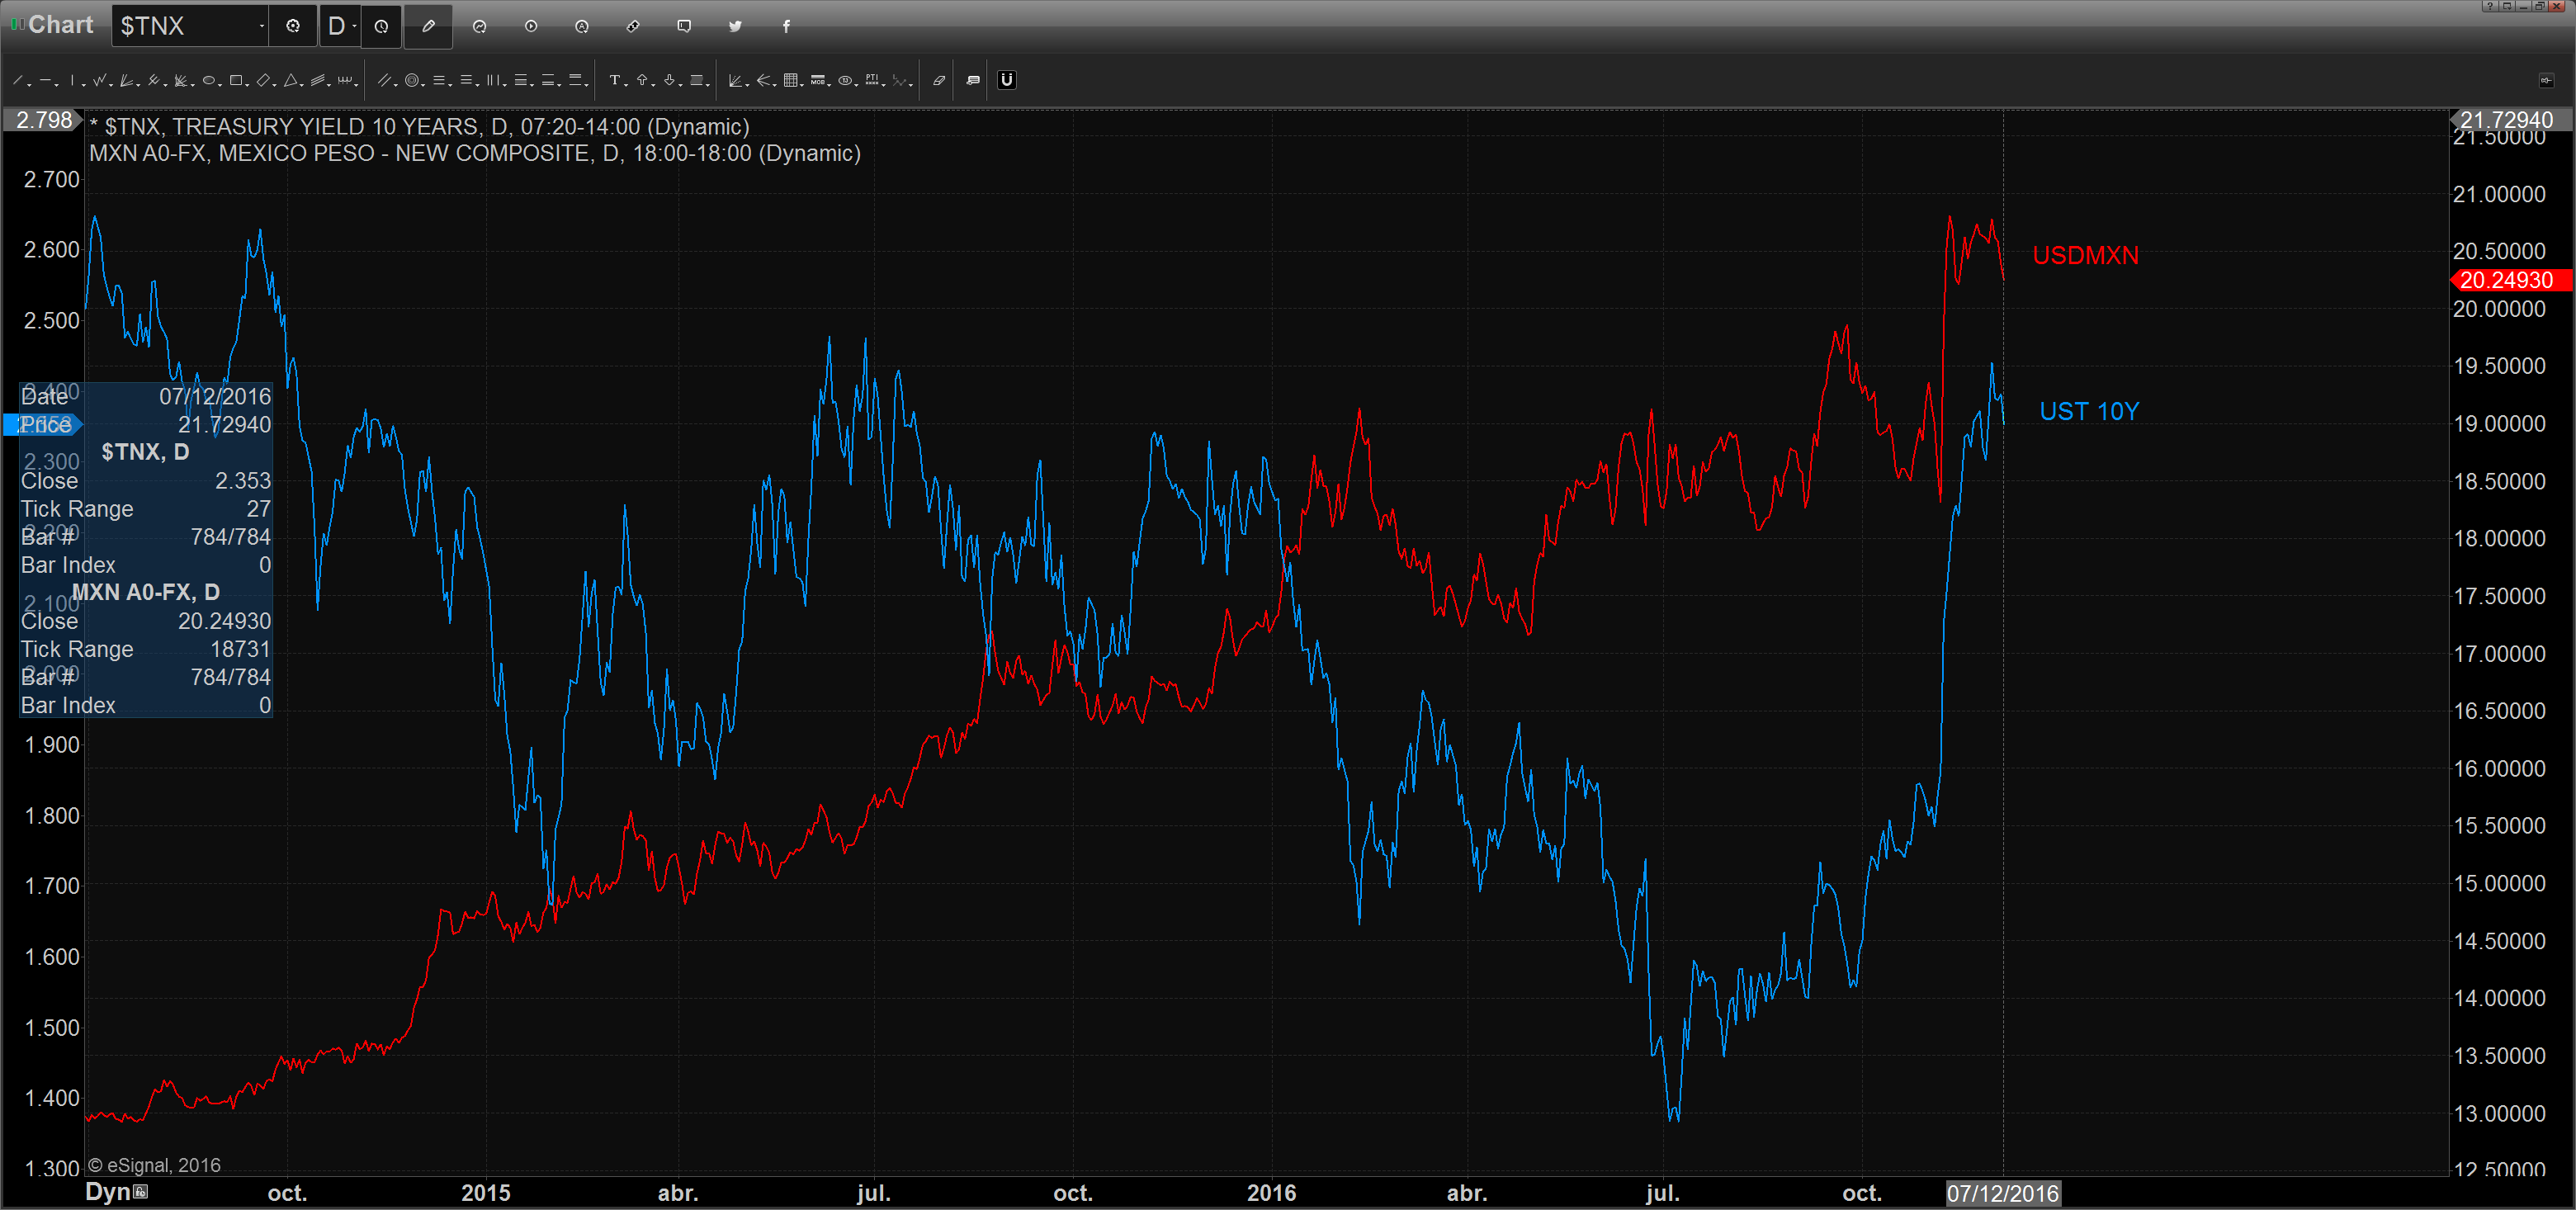Select the MOB study tool
The height and width of the screenshot is (1210, 2576).
[818, 80]
